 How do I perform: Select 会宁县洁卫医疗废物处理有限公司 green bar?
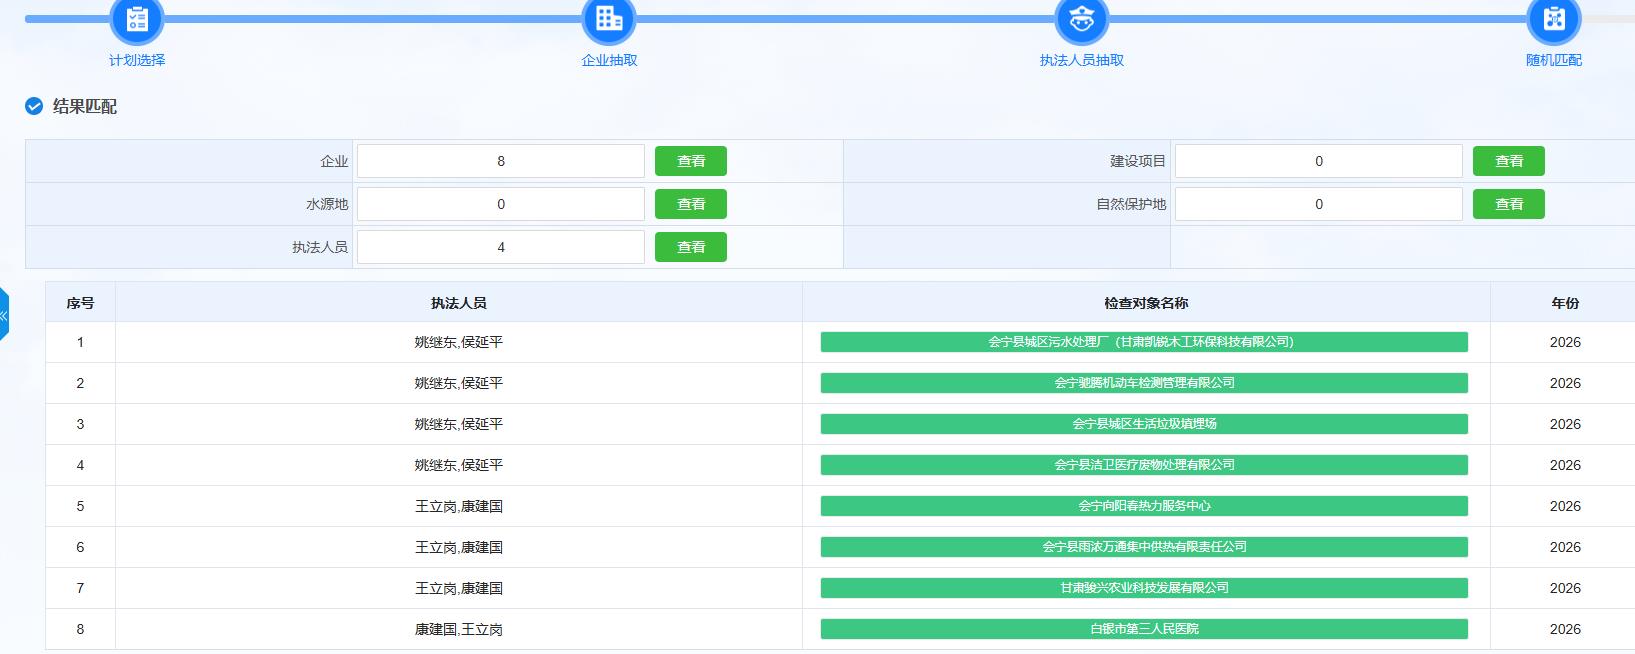pyautogui.click(x=1144, y=465)
